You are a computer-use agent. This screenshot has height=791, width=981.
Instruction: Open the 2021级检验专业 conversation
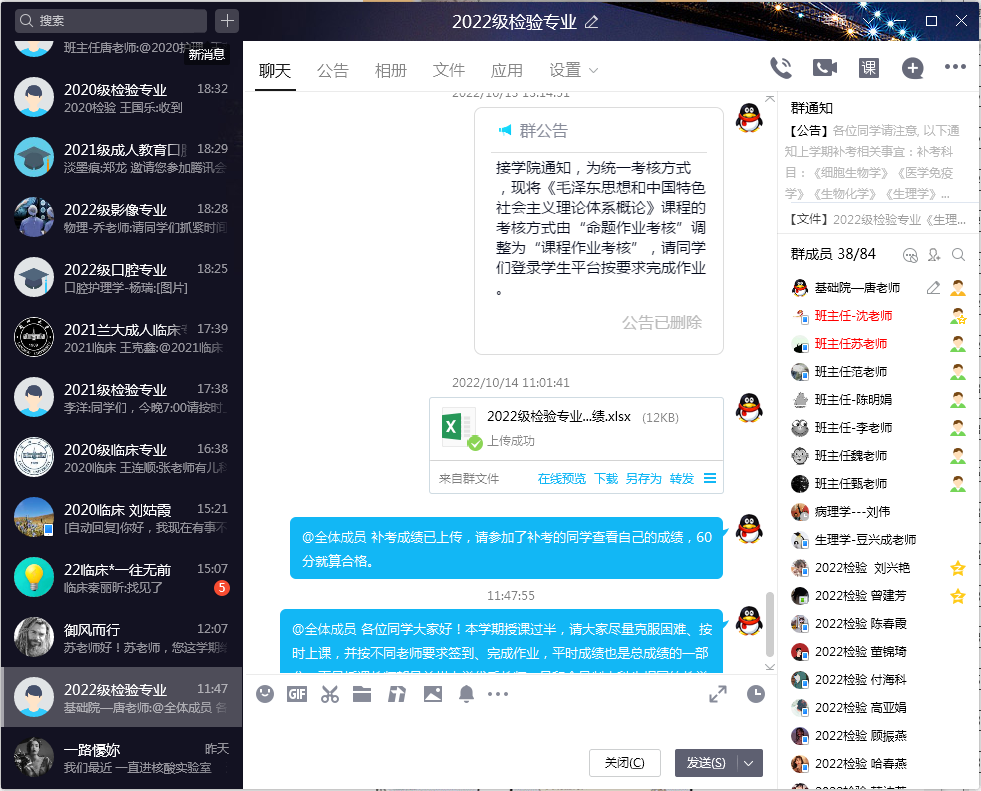click(121, 398)
